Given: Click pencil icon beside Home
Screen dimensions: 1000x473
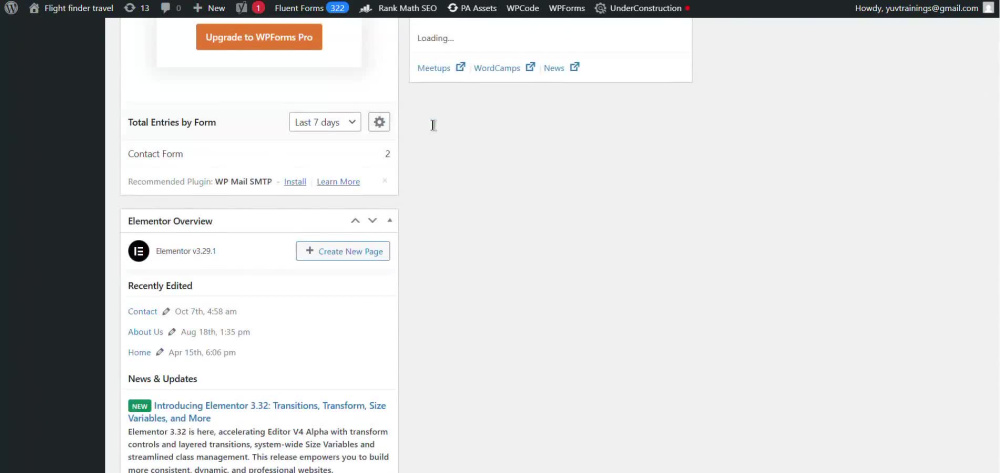Looking at the screenshot, I should [160, 353].
